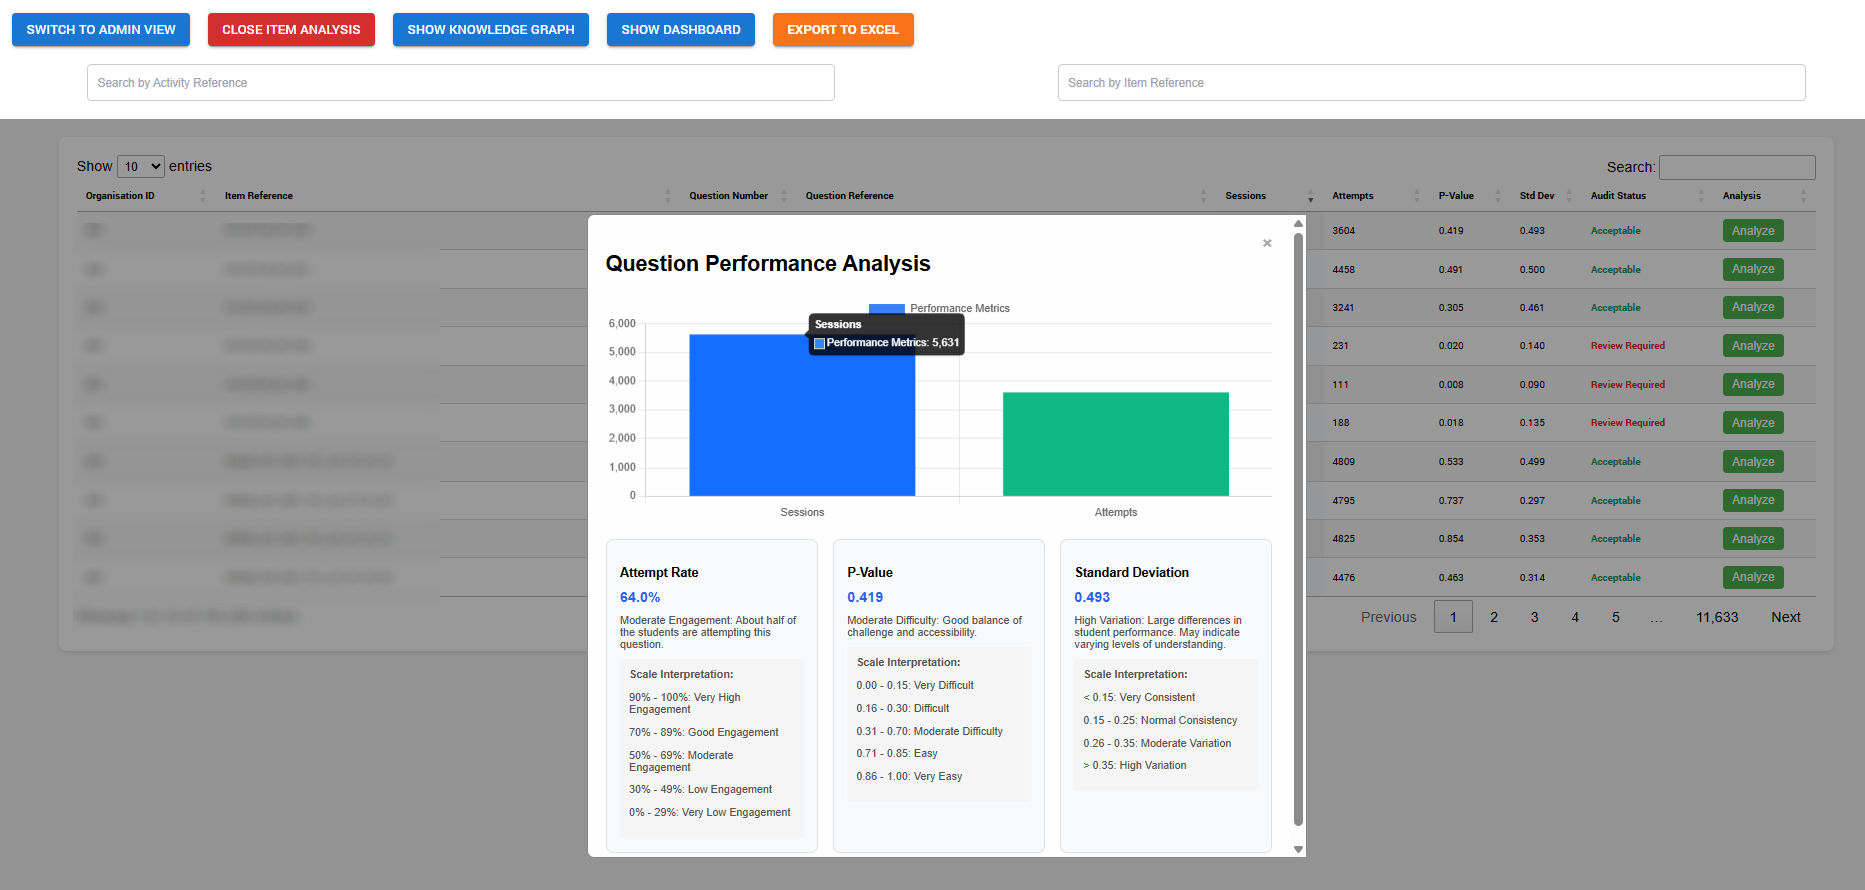This screenshot has height=890, width=1865.
Task: Toggle the Performance Metrics legend swatch
Action: pyautogui.click(x=886, y=308)
